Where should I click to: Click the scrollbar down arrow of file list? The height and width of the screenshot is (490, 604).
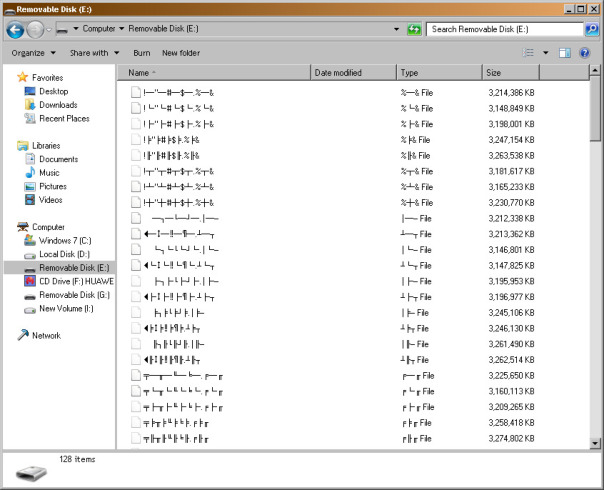click(x=595, y=443)
